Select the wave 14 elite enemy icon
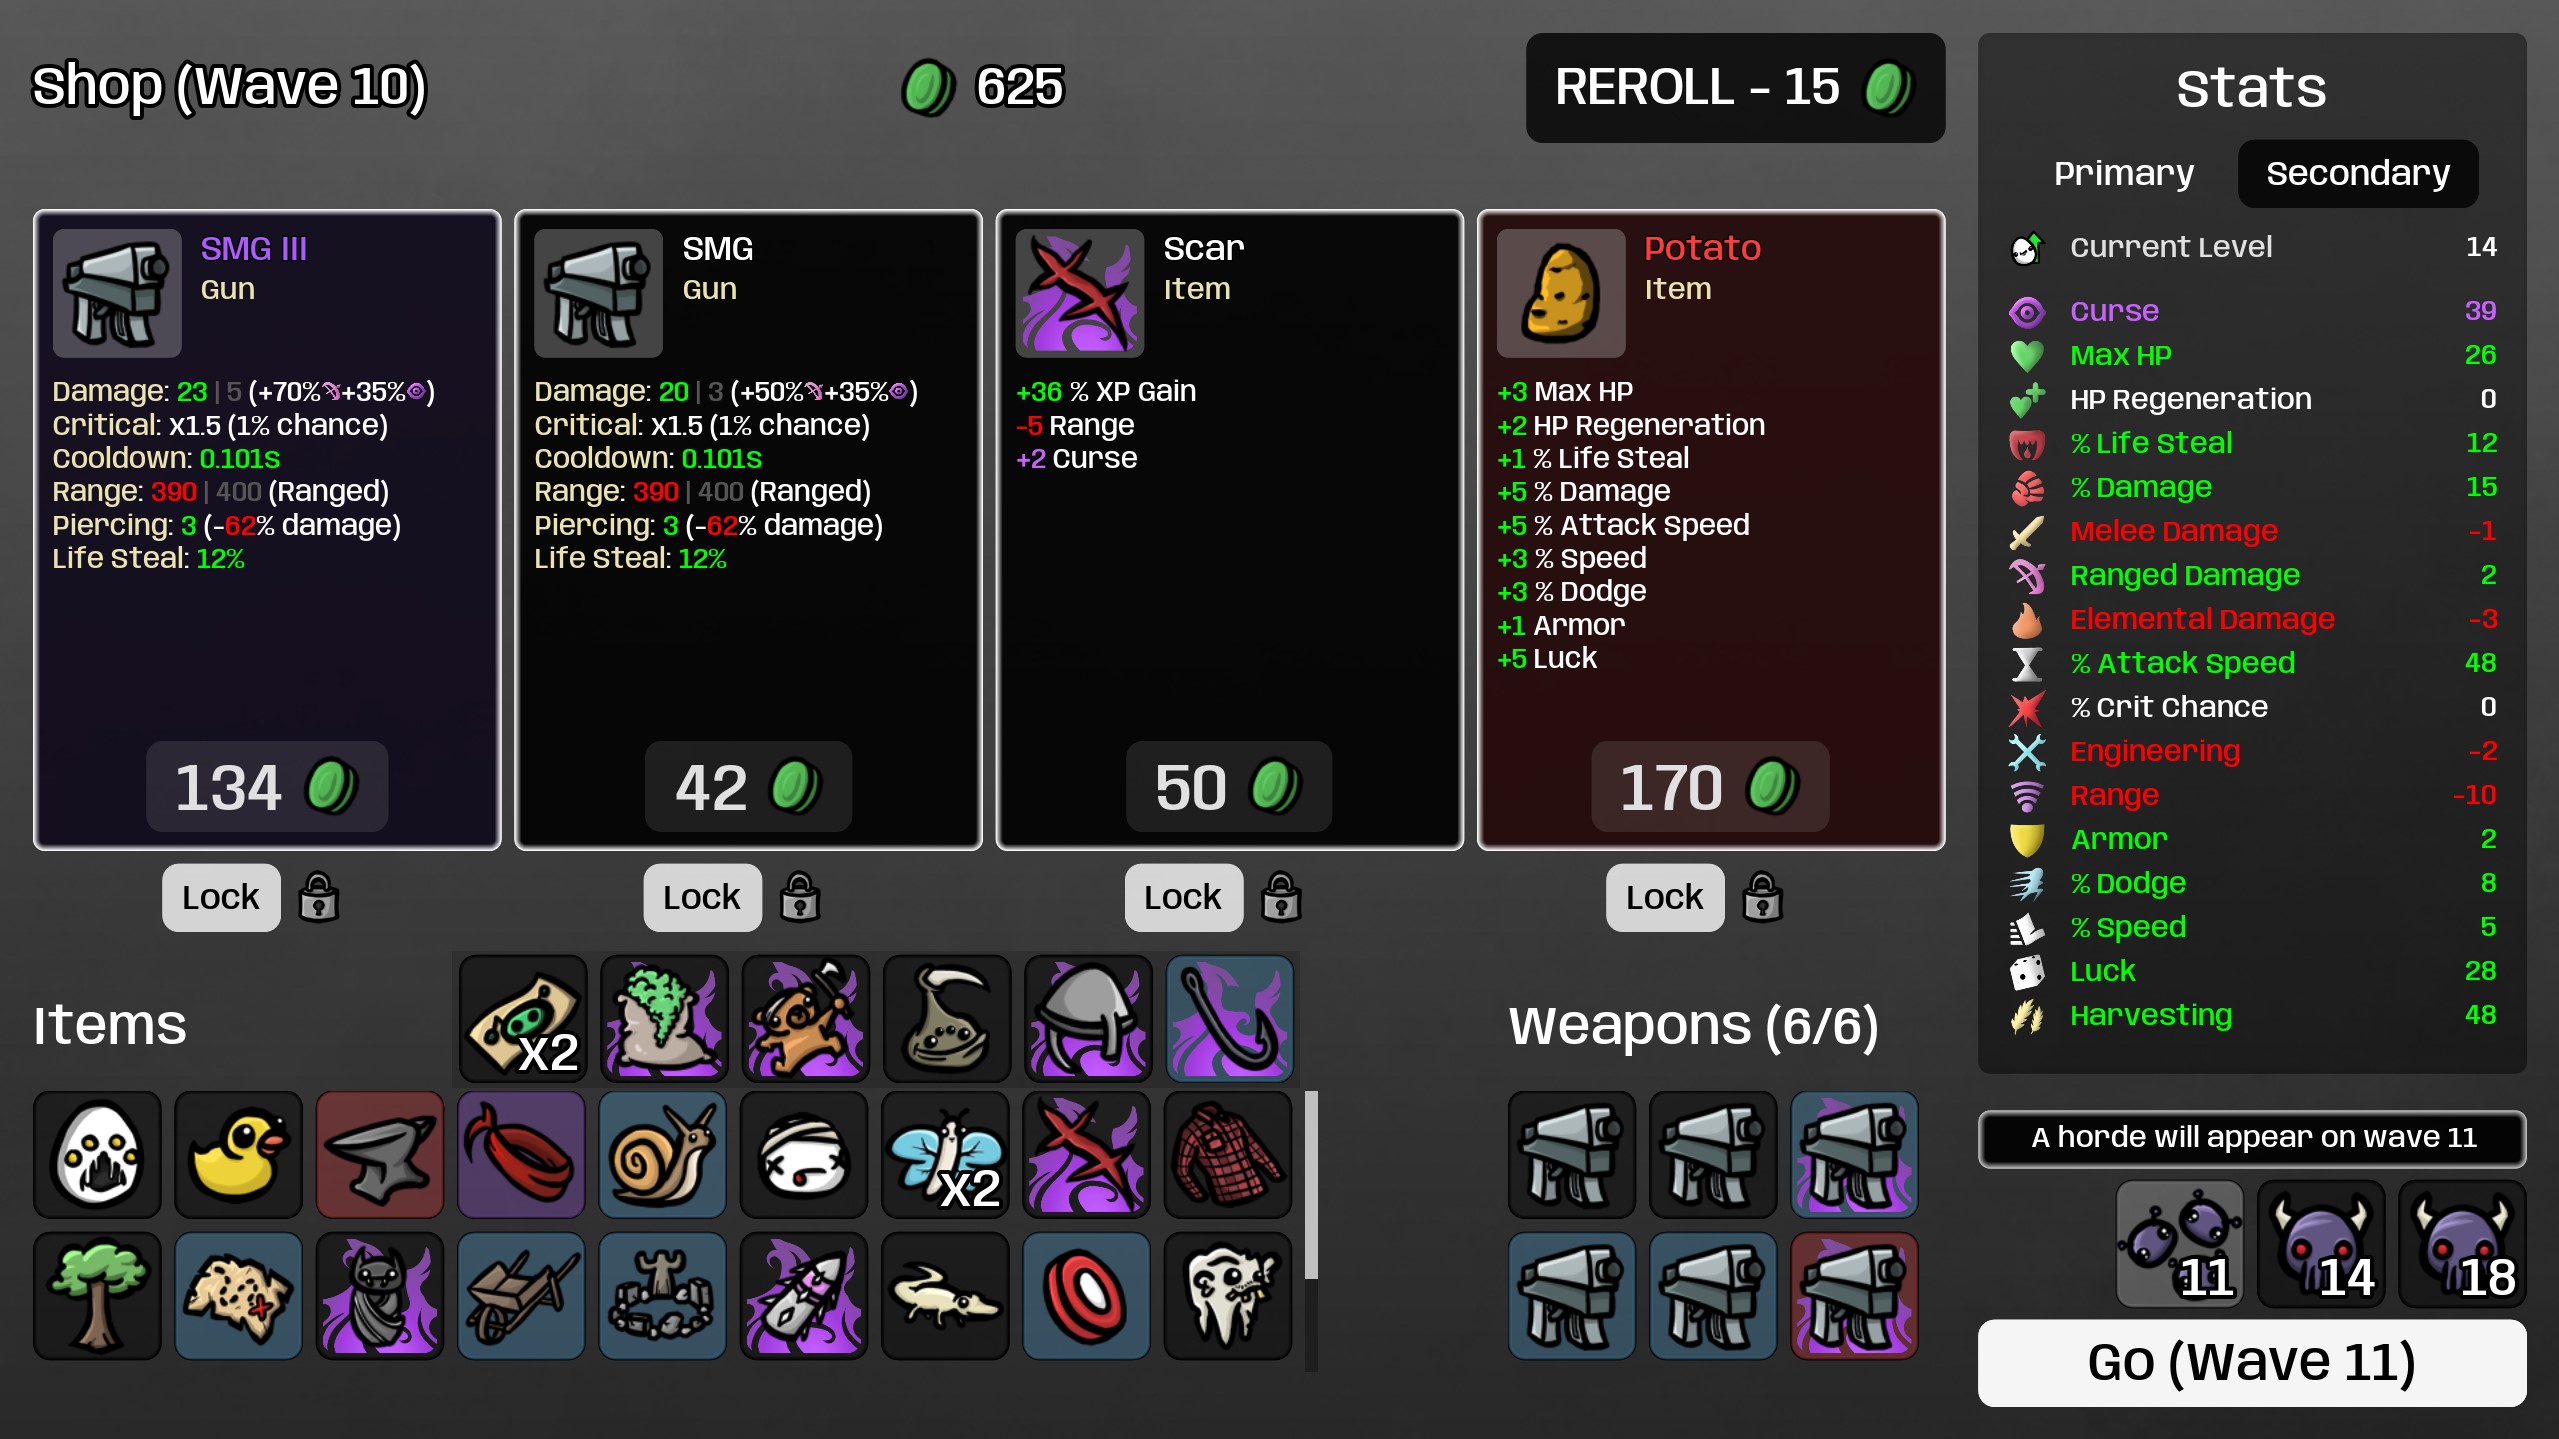The width and height of the screenshot is (2559, 1439). tap(2321, 1243)
